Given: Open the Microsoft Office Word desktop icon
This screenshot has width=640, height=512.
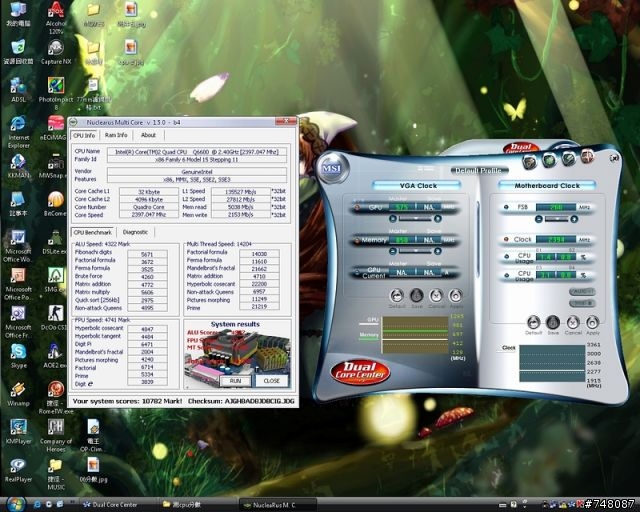Looking at the screenshot, I should click(18, 246).
